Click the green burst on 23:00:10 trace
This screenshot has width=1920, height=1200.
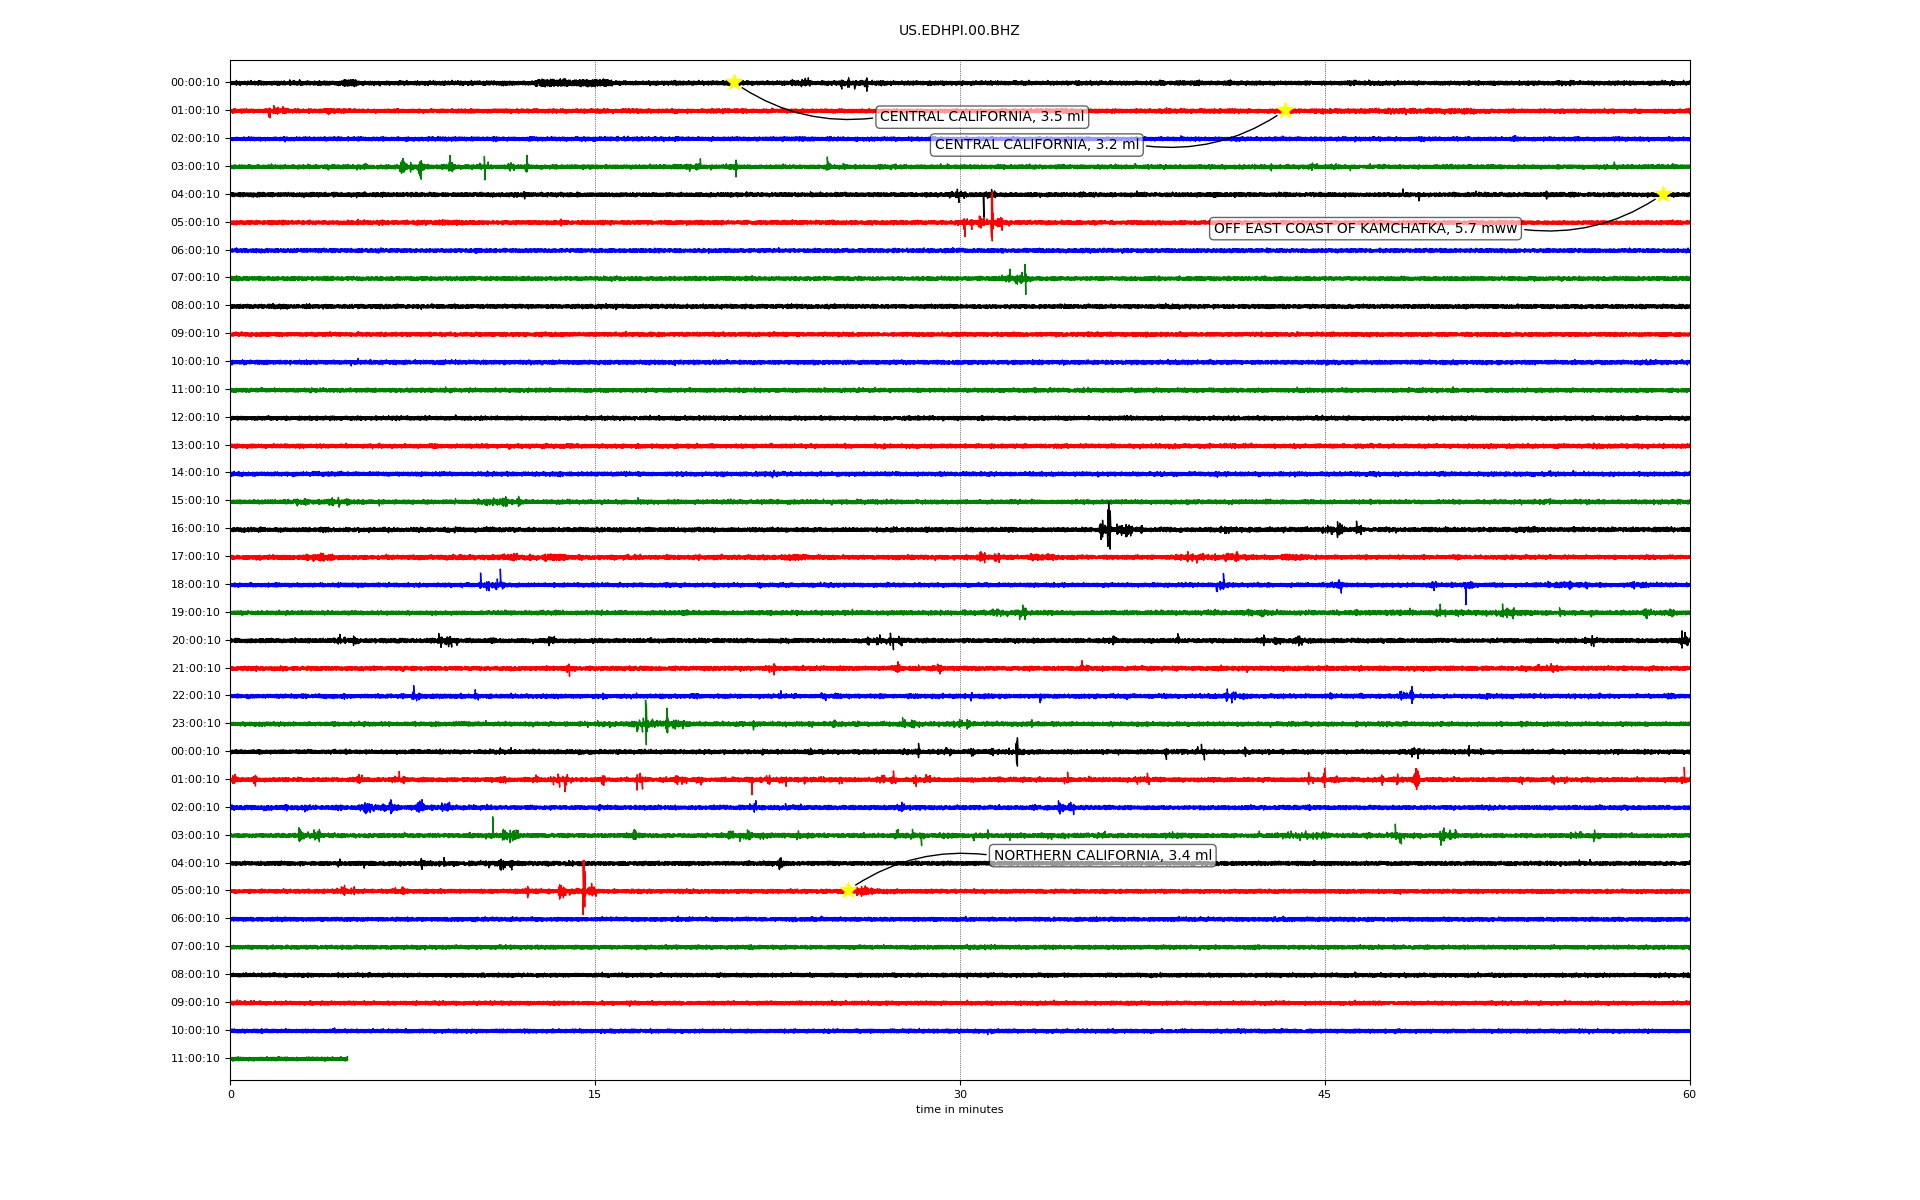[x=646, y=722]
